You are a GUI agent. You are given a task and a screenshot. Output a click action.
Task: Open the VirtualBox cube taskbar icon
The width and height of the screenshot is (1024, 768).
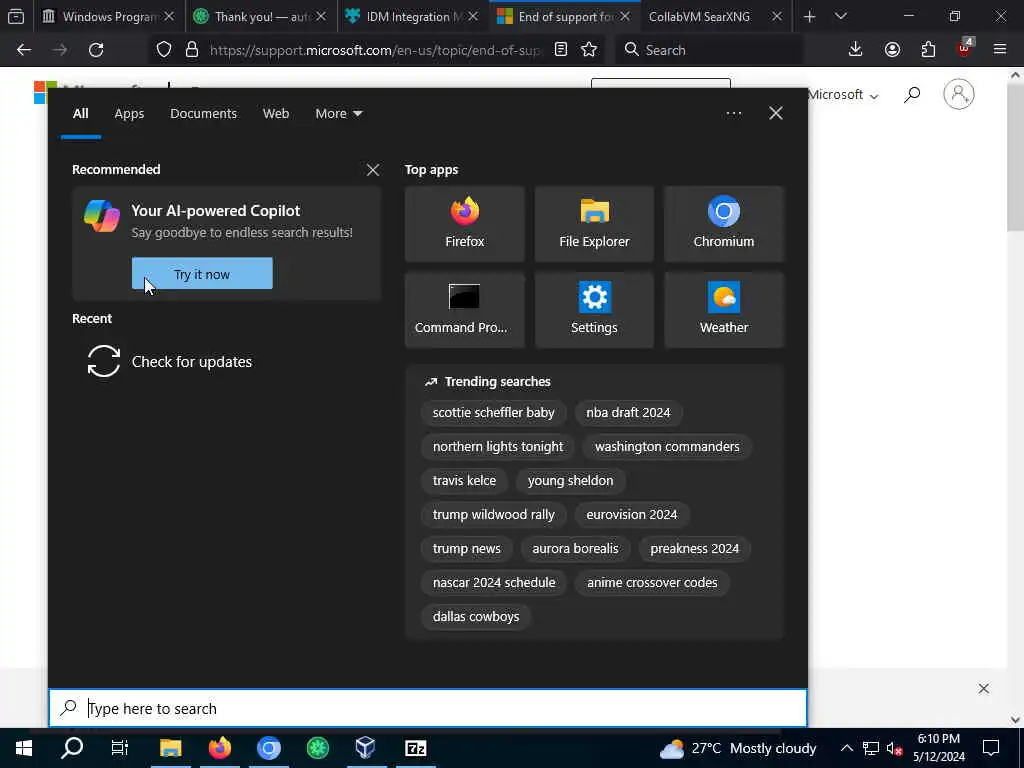[366, 748]
